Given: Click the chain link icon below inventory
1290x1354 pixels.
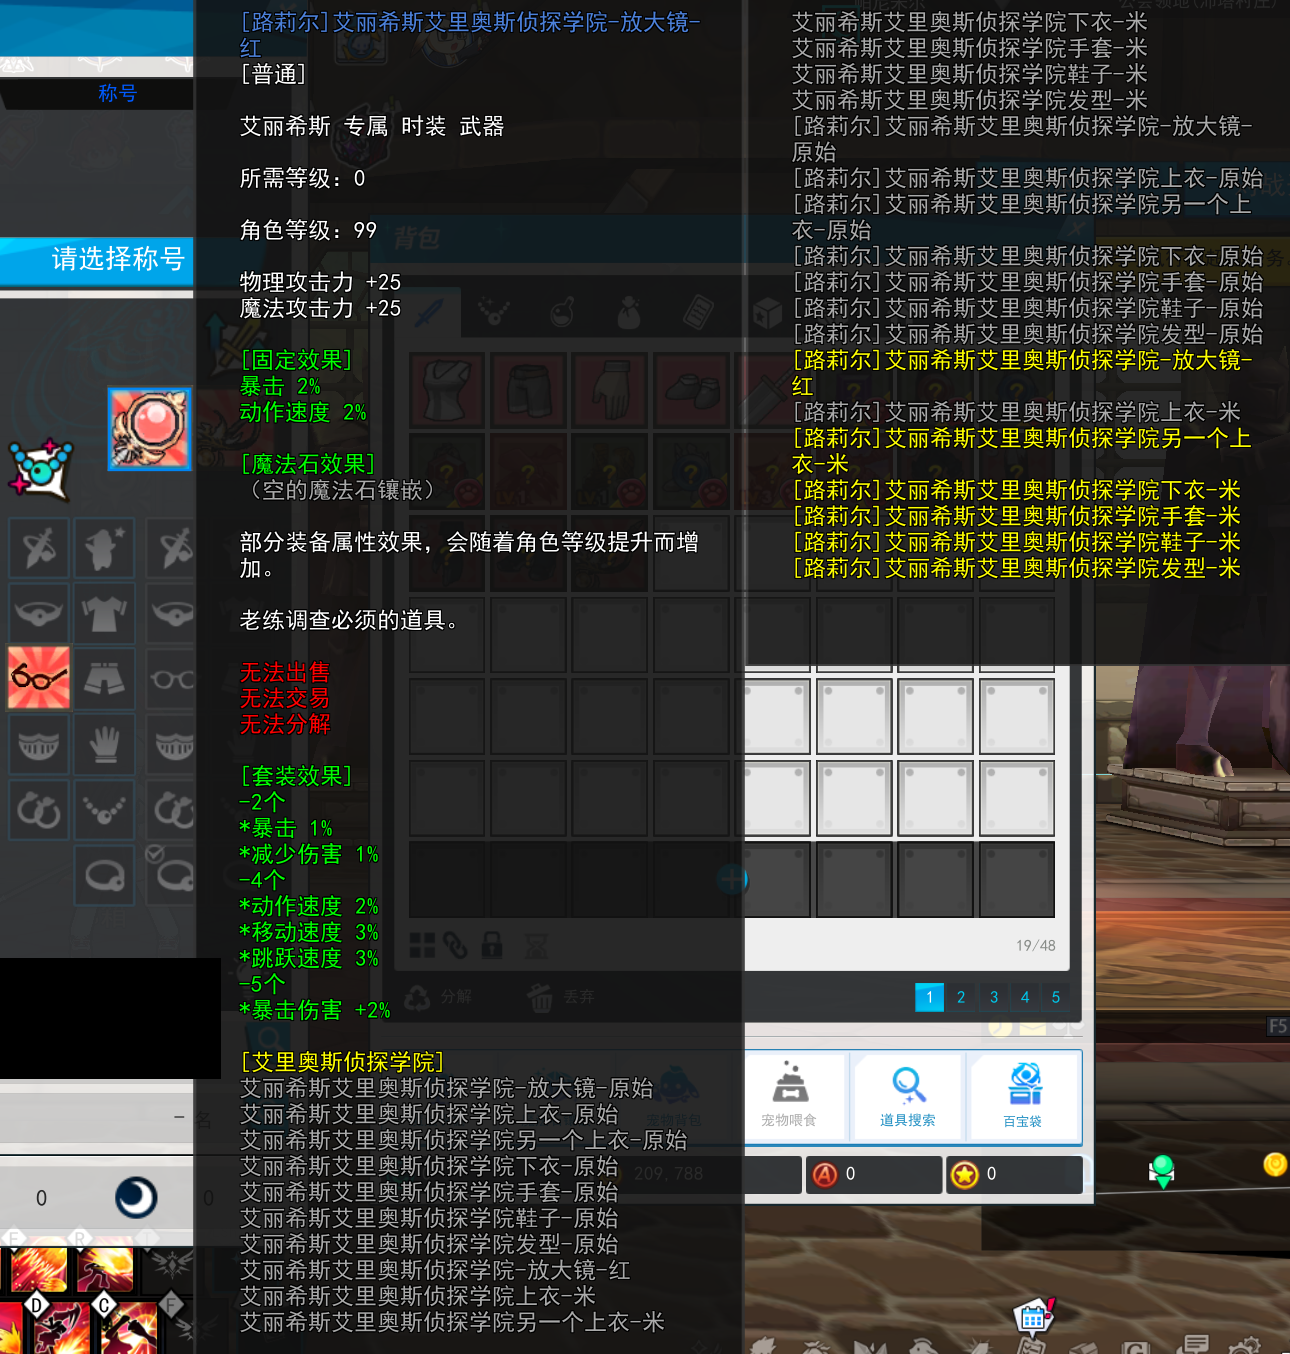Looking at the screenshot, I should click(456, 945).
